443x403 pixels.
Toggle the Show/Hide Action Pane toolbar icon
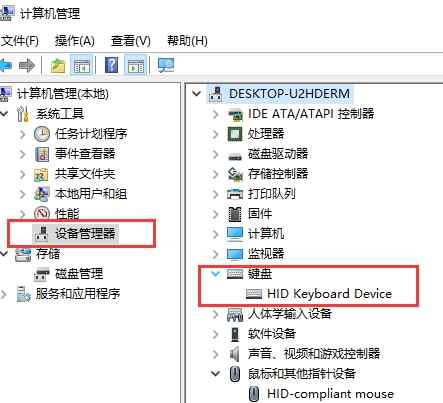click(136, 65)
